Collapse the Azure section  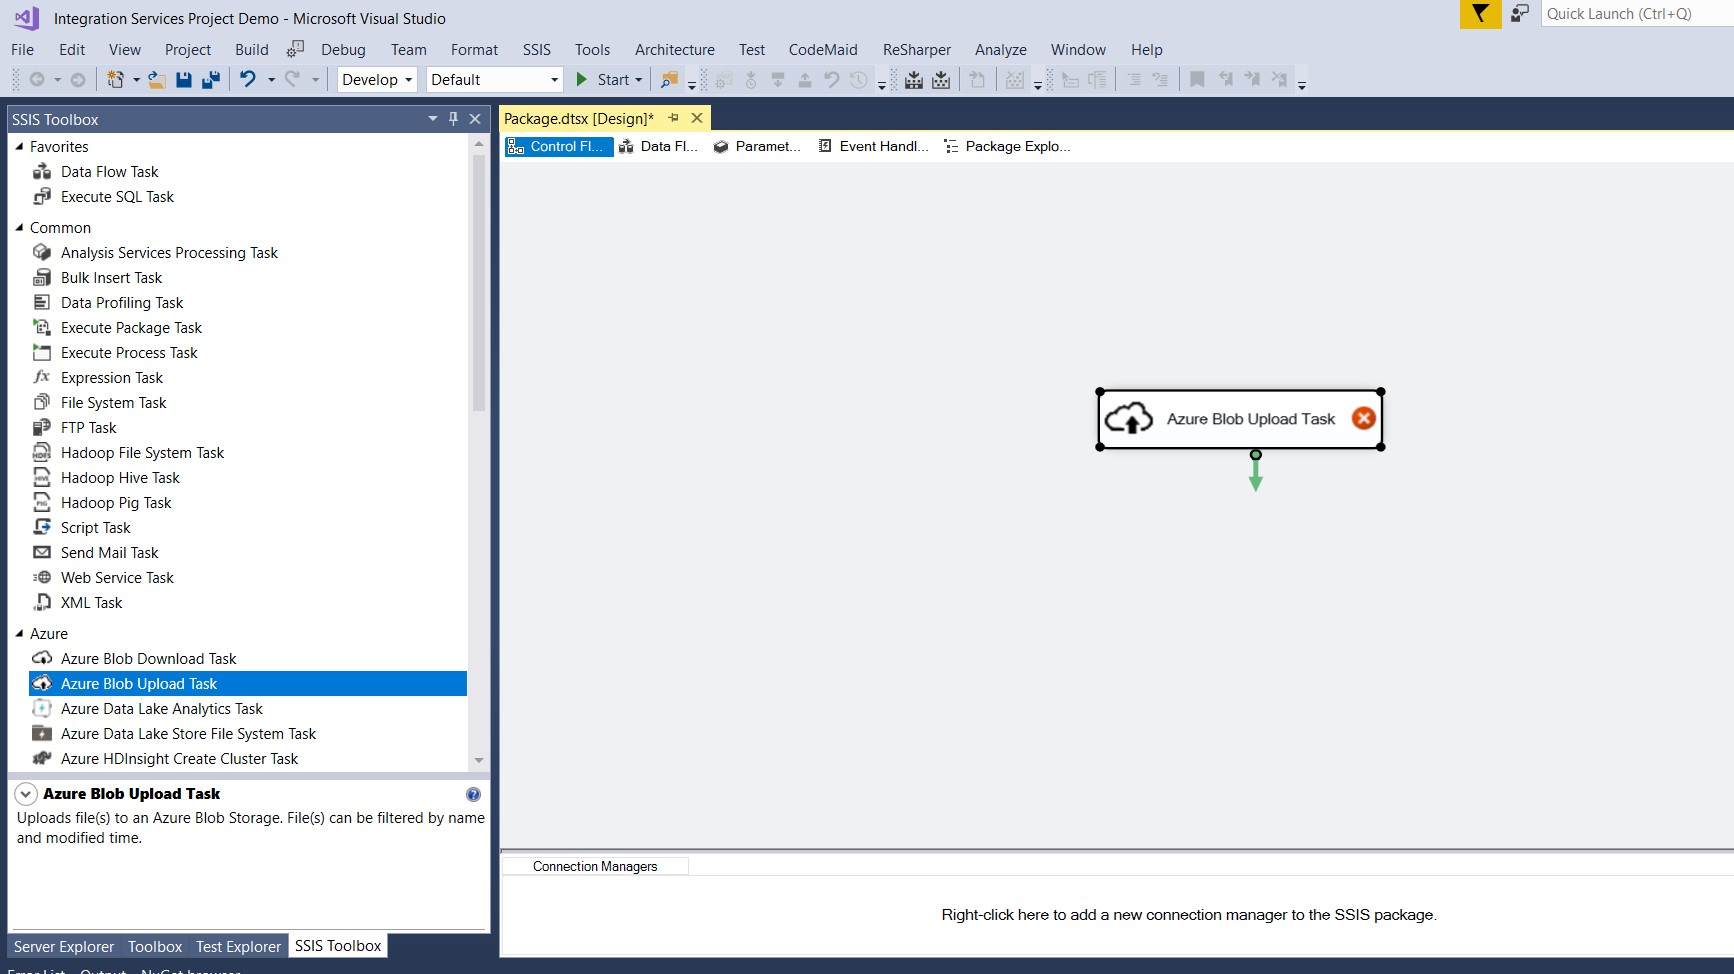pyautogui.click(x=19, y=633)
